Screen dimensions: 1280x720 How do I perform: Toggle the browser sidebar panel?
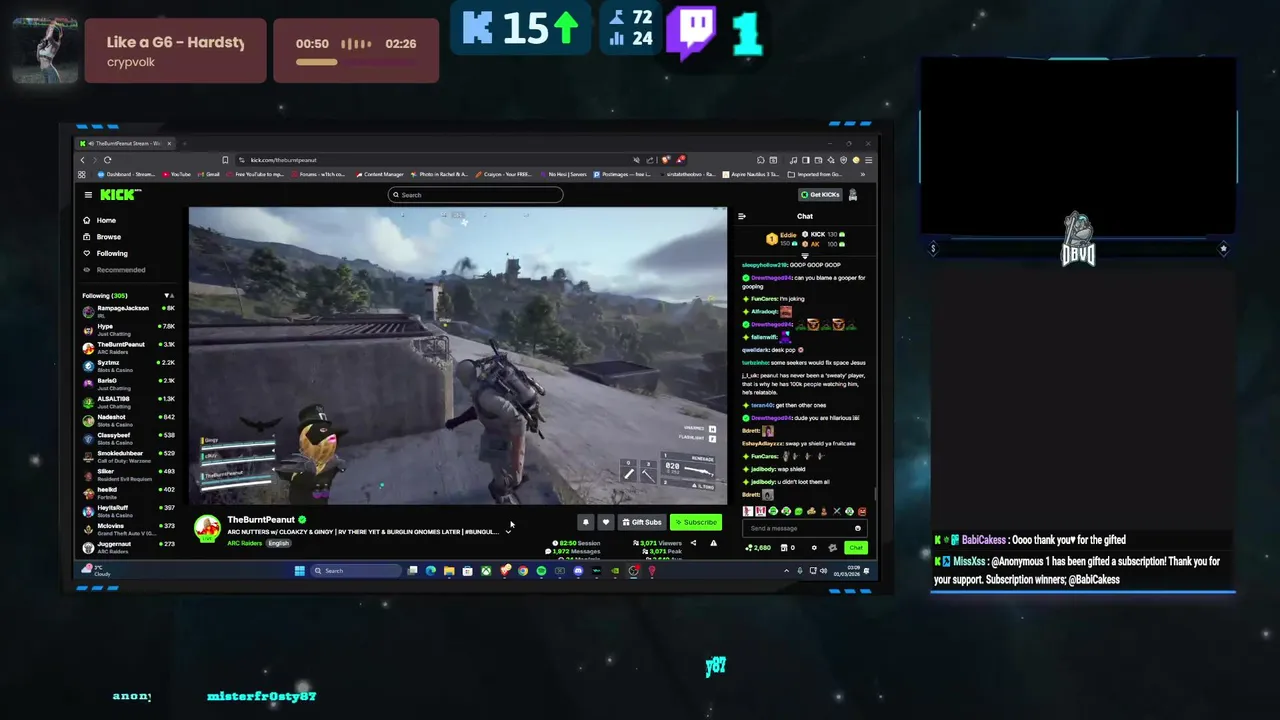tap(806, 160)
